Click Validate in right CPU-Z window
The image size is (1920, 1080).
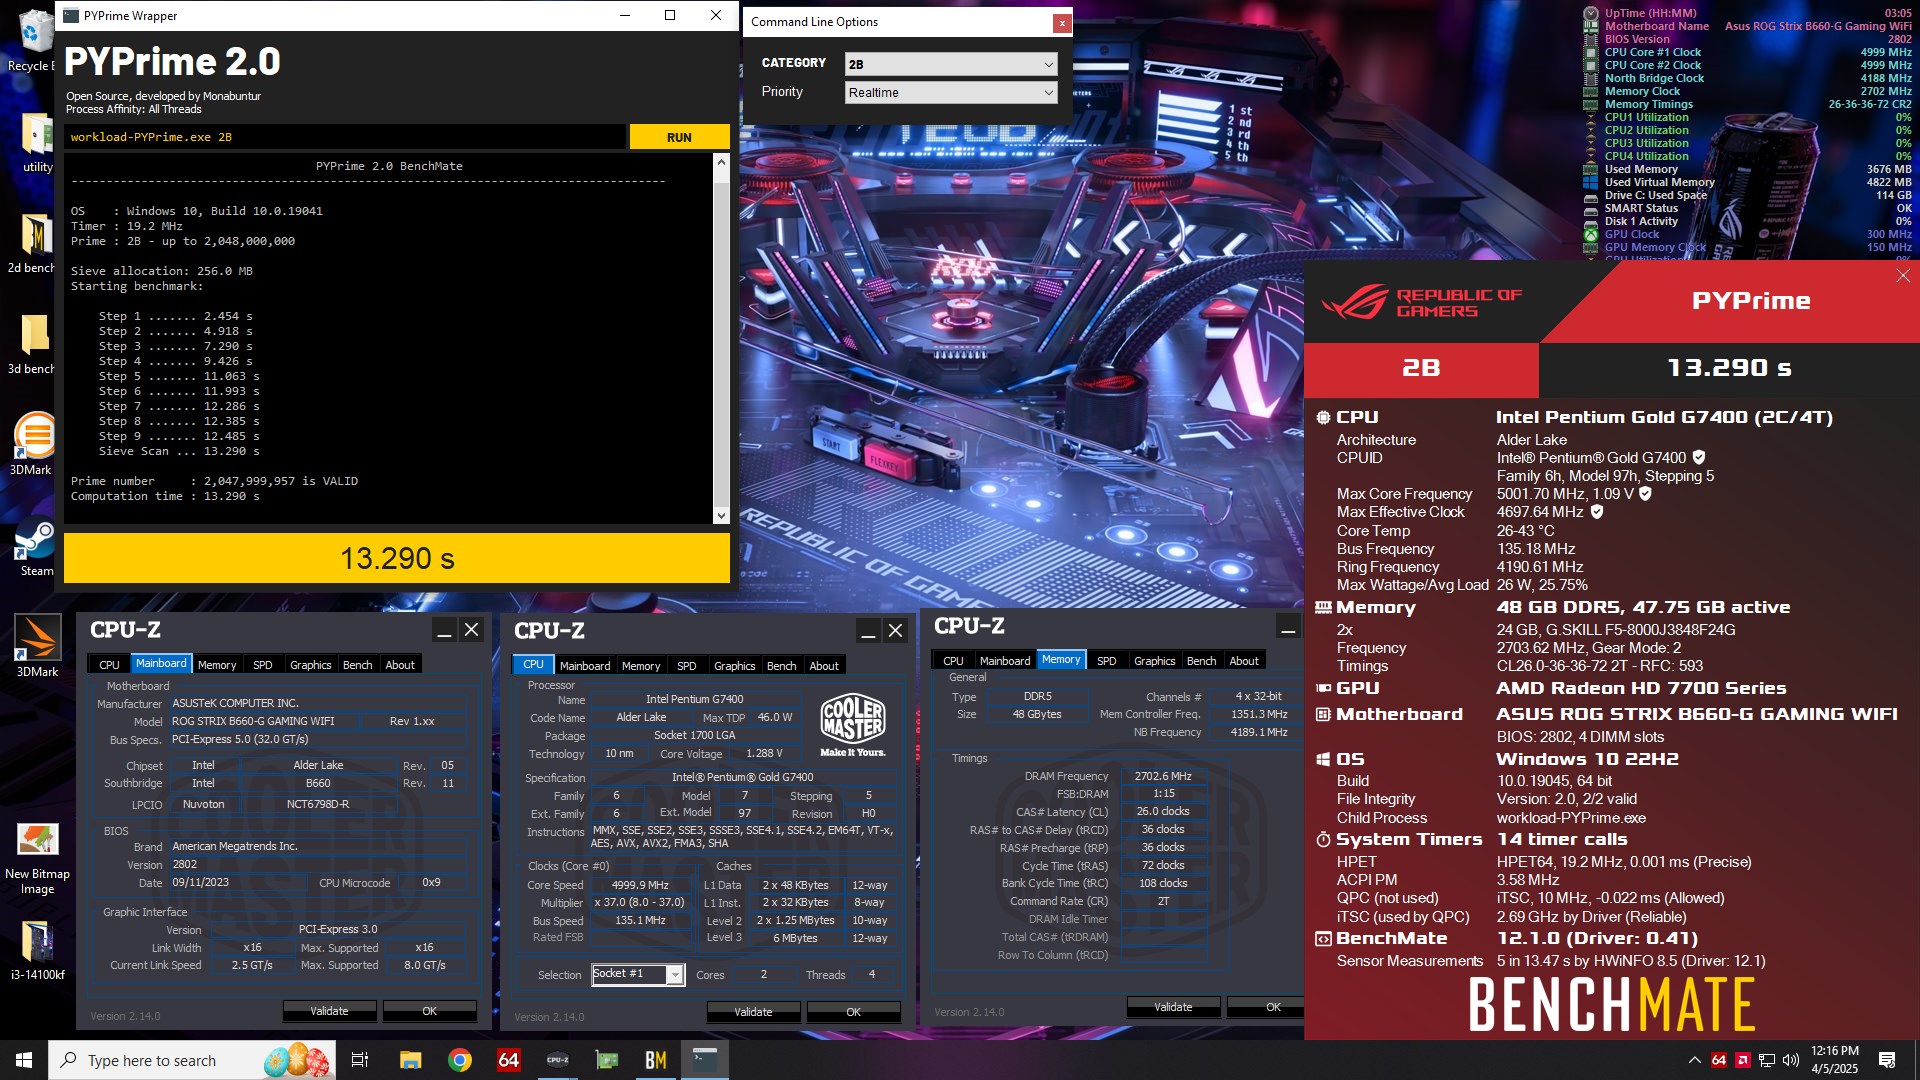point(1173,1007)
